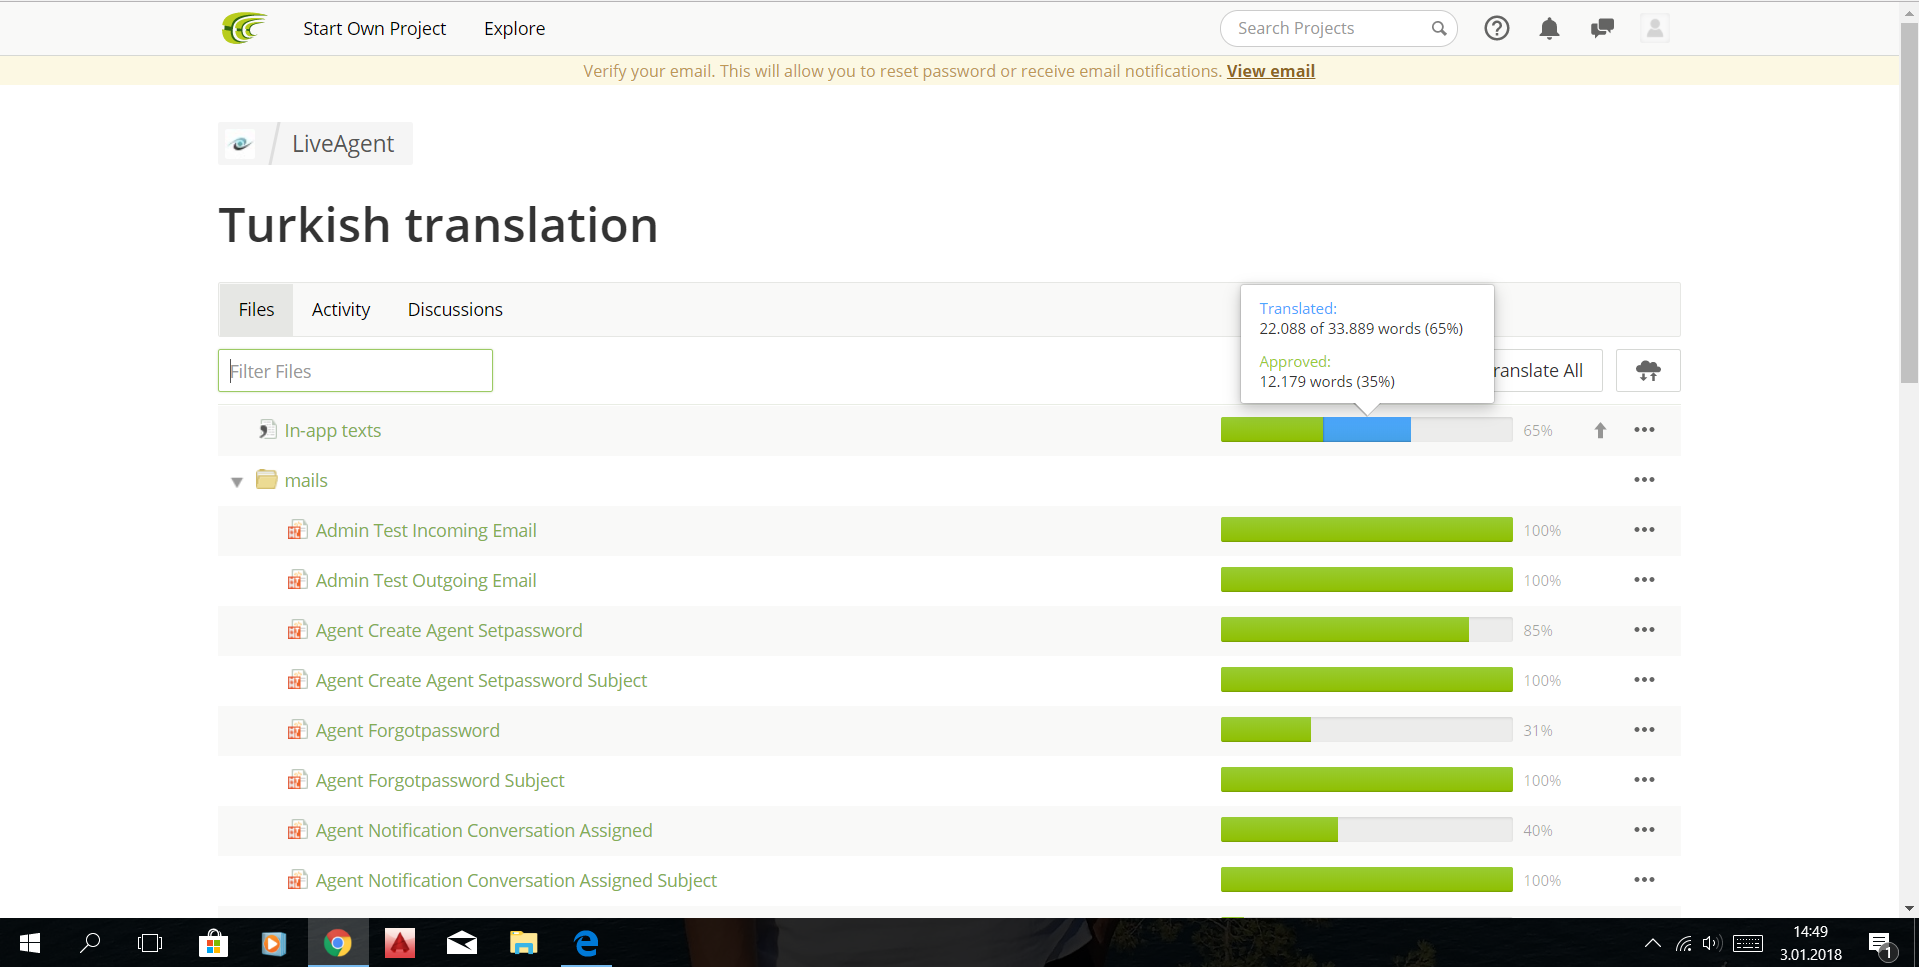Click the LiveAgent project logo icon
The width and height of the screenshot is (1919, 967).
point(240,144)
